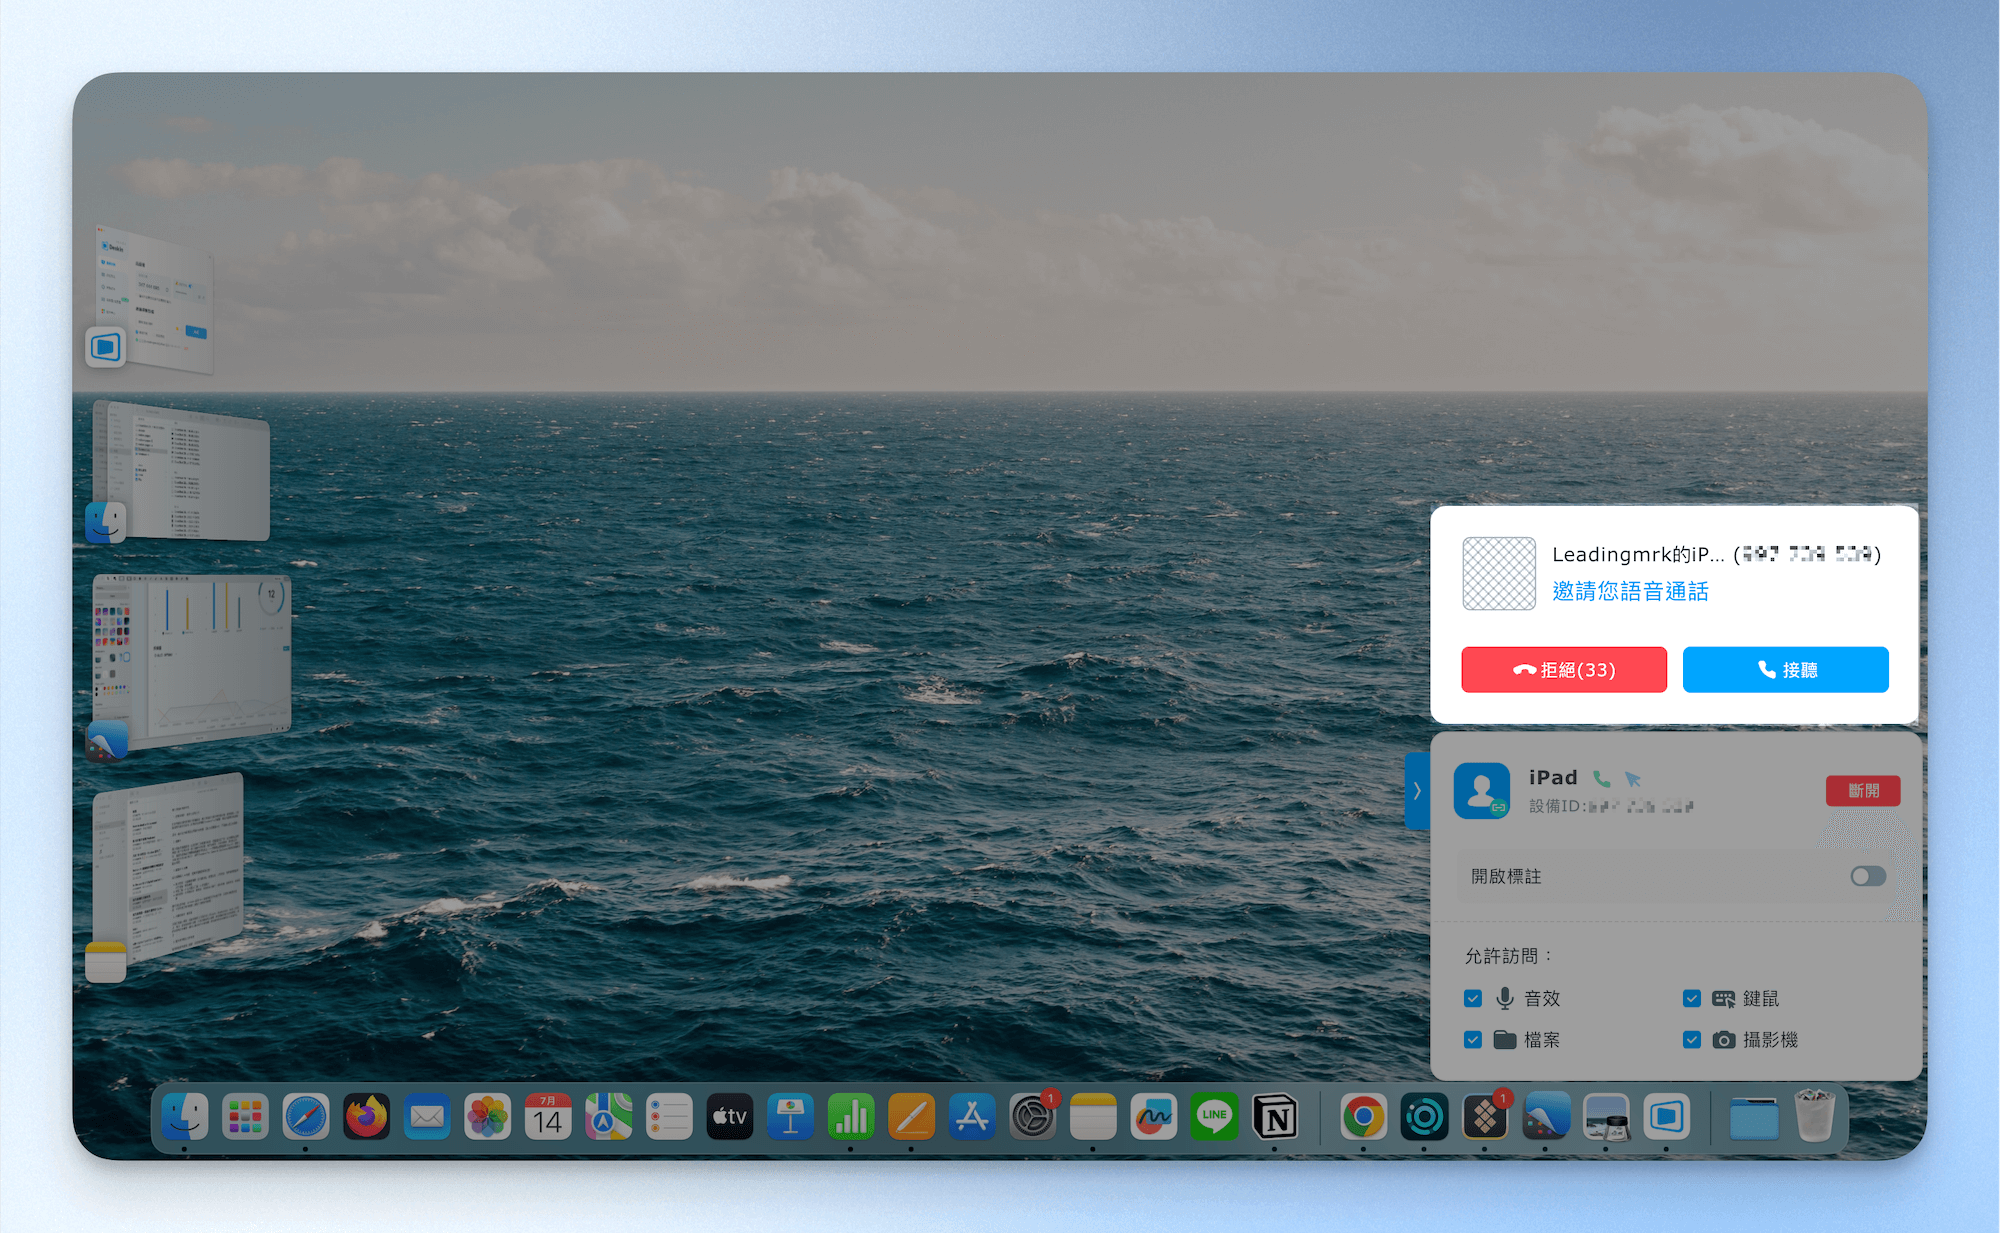Click the green phone icon beside iPad
2000x1233 pixels.
click(x=1602, y=778)
